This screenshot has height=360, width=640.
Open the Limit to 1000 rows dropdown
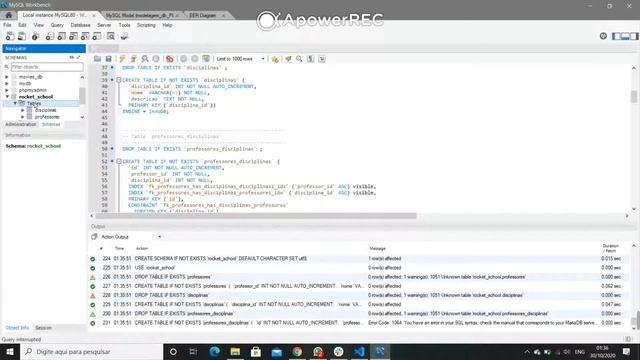coord(240,59)
